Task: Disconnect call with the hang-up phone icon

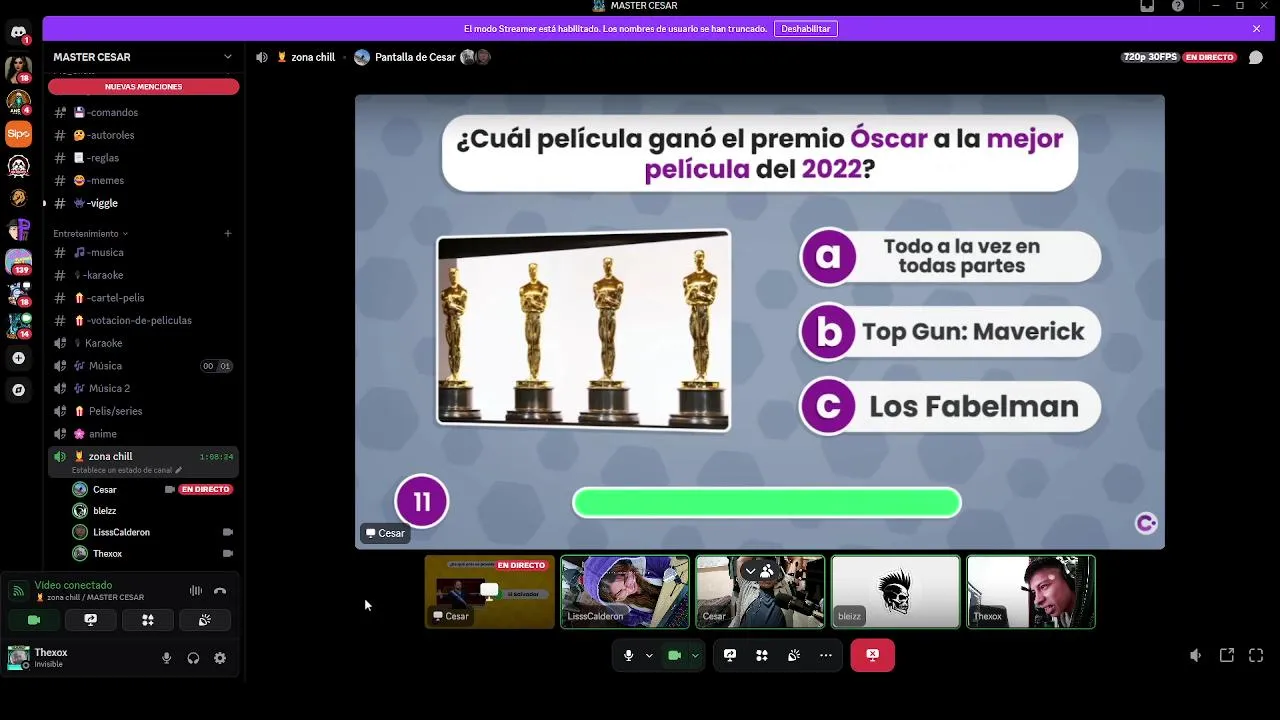Action: tap(220, 591)
